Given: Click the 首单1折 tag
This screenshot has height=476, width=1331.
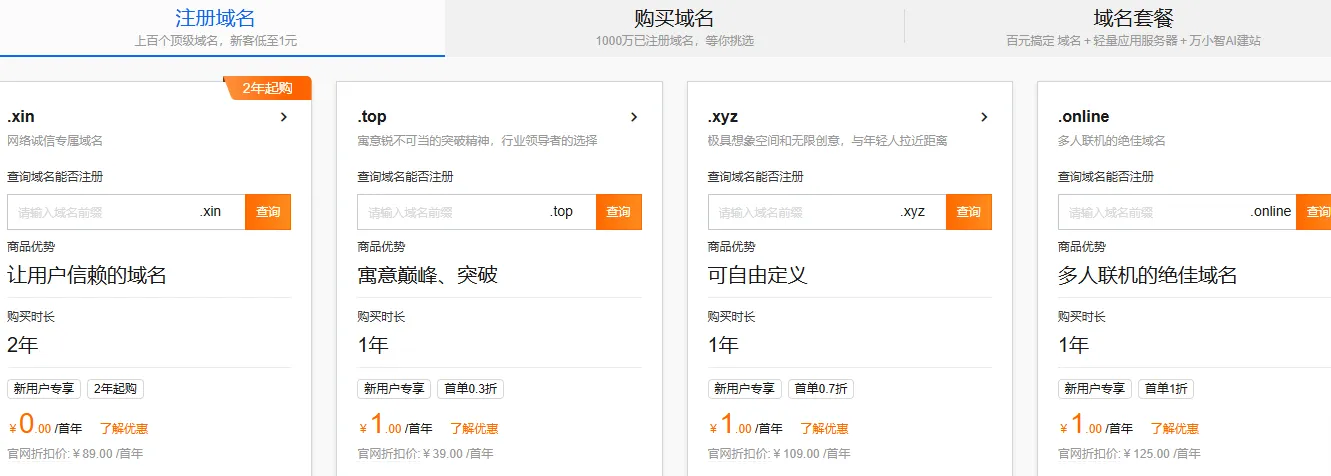Looking at the screenshot, I should pyautogui.click(x=1165, y=389).
